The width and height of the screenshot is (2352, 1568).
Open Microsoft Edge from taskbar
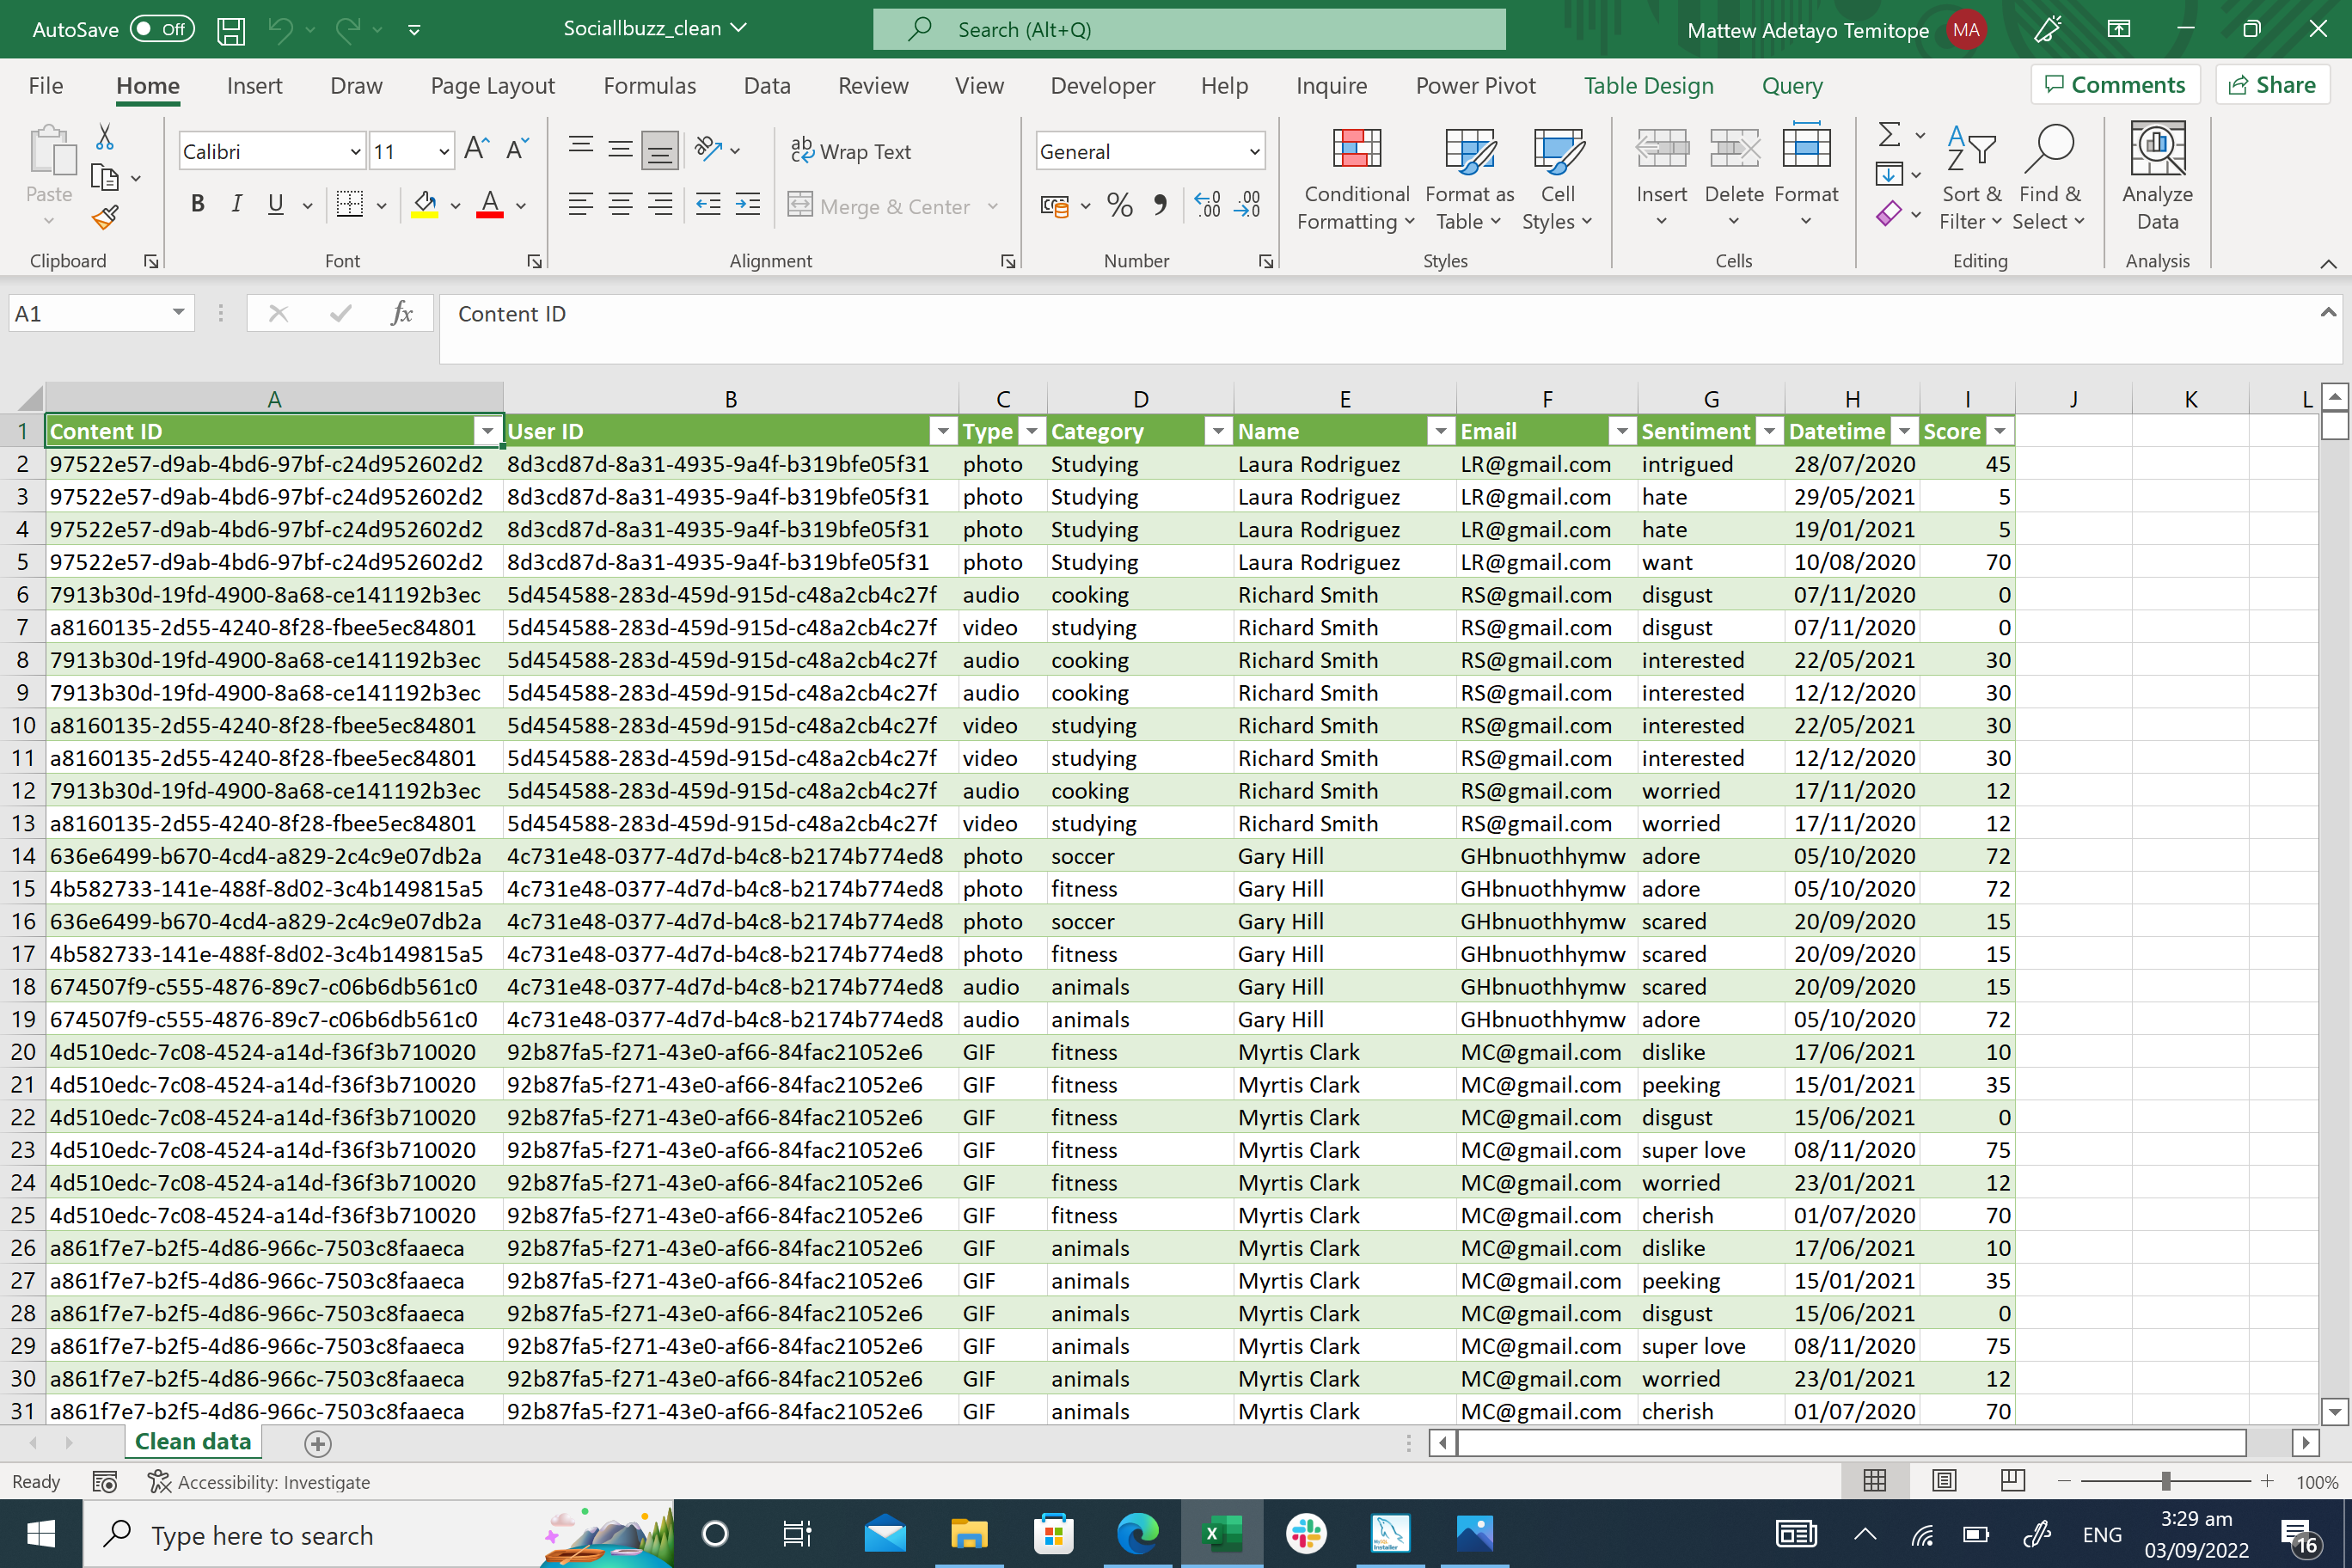(1138, 1533)
